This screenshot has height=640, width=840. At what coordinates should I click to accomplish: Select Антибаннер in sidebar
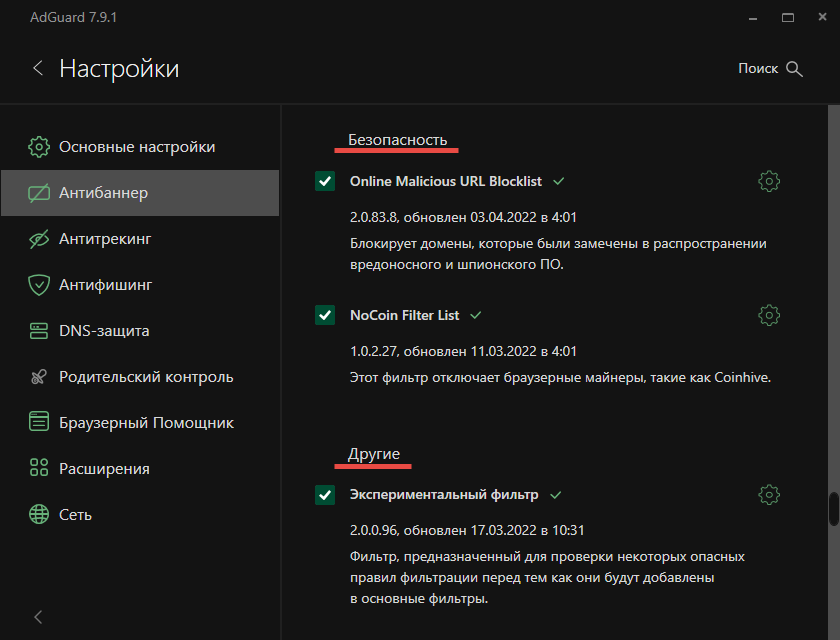tap(140, 193)
